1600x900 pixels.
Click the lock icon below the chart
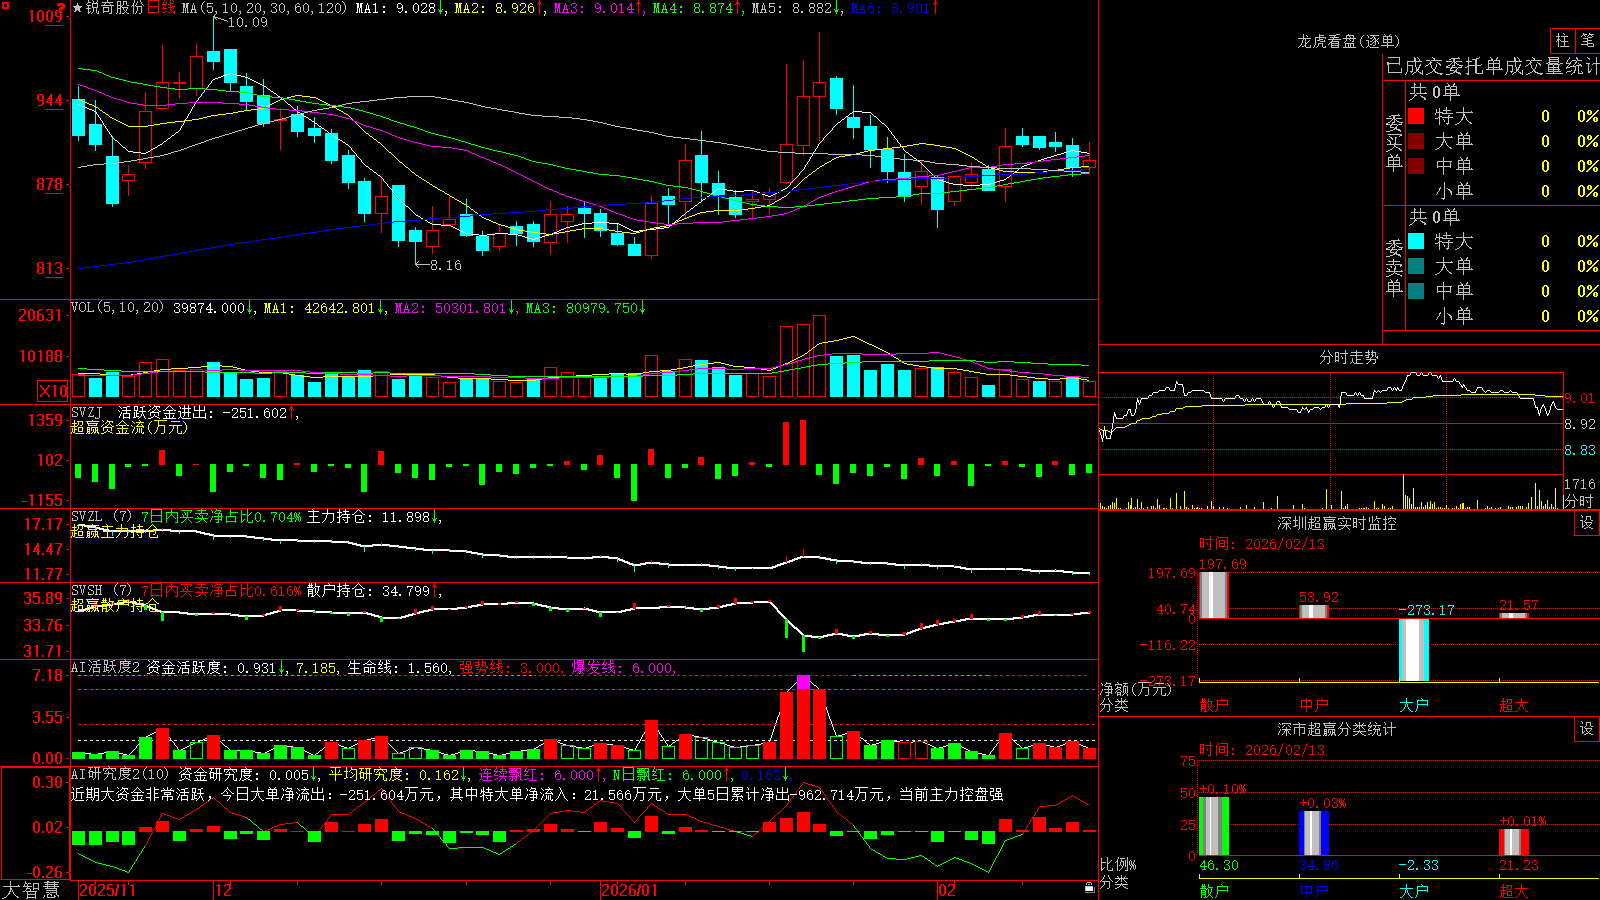point(1089,888)
